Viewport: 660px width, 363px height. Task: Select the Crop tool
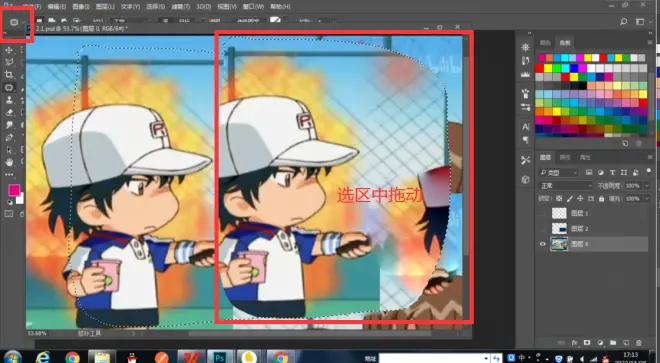click(9, 75)
